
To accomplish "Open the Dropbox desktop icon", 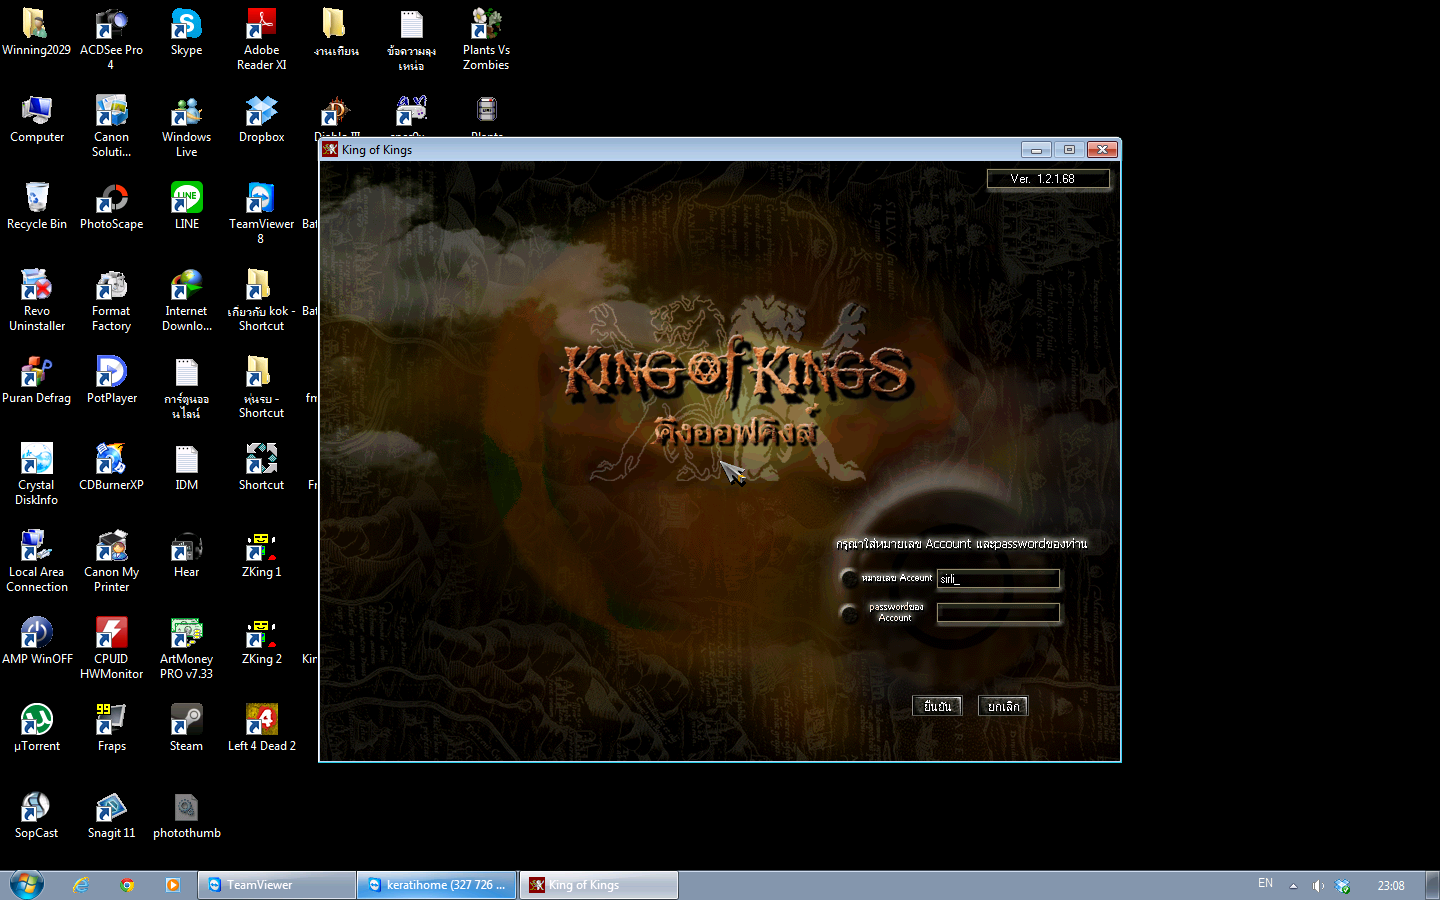I will [261, 119].
